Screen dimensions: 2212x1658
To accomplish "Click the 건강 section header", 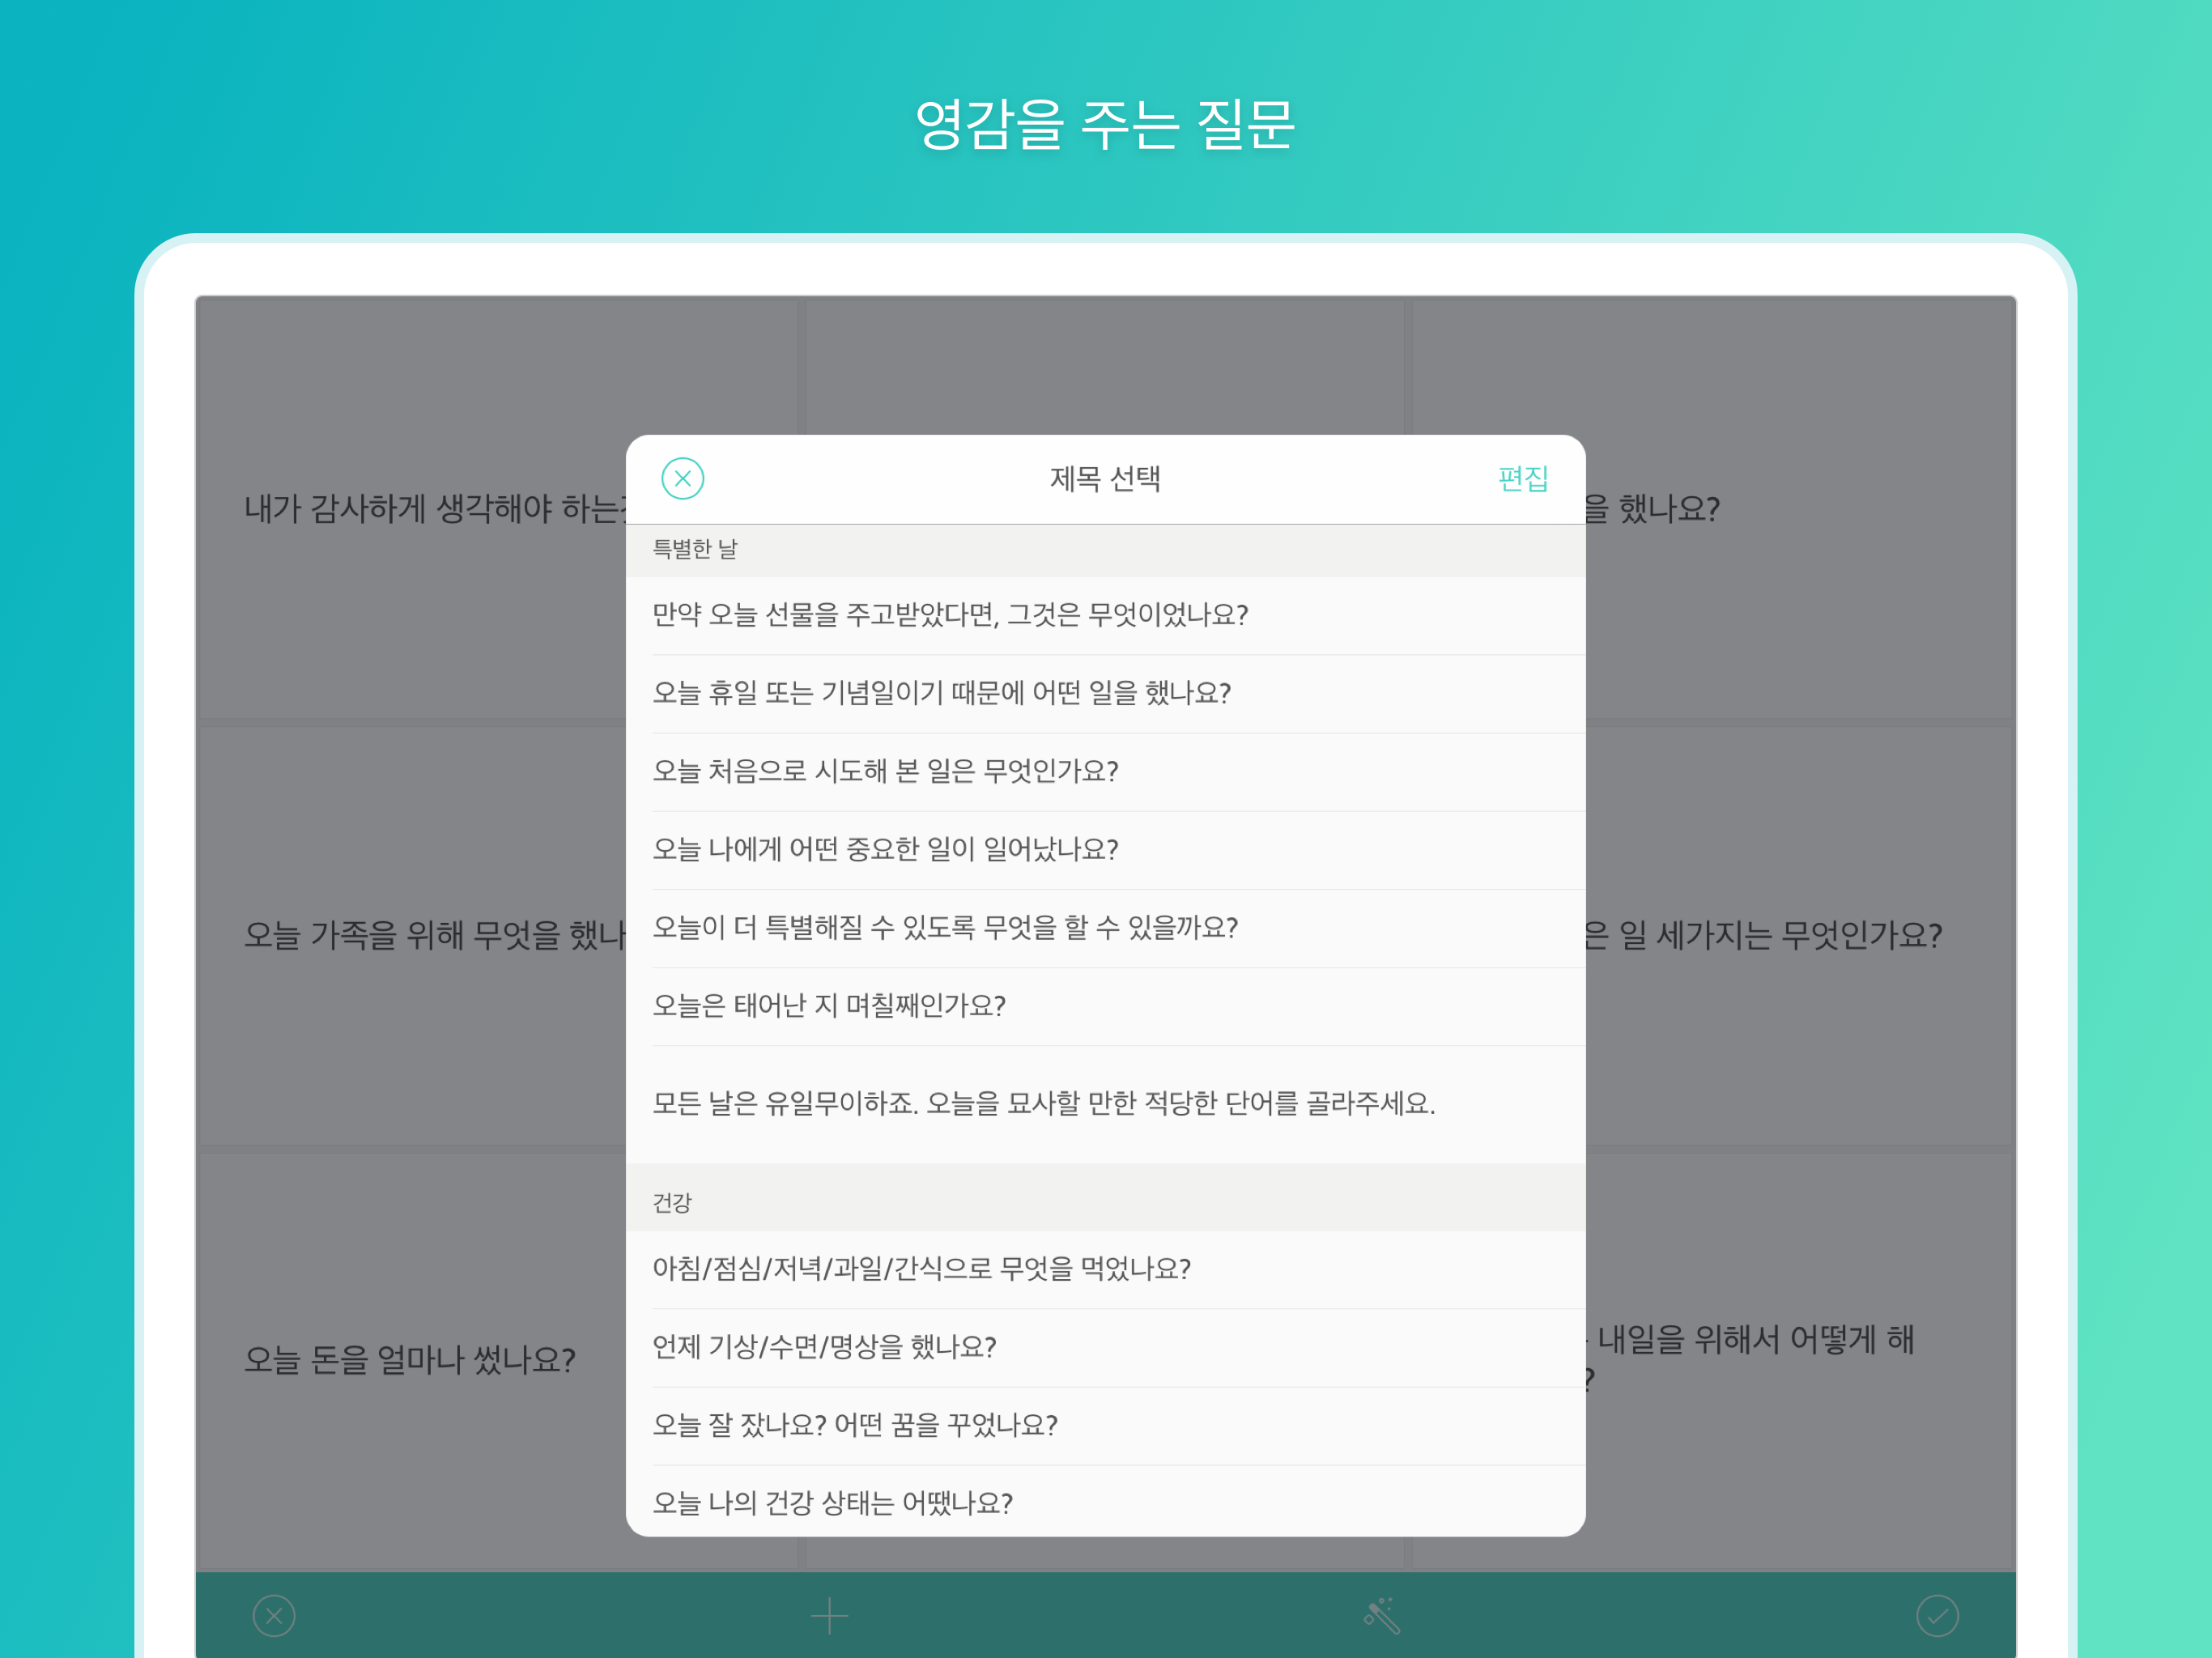I will (x=672, y=1202).
